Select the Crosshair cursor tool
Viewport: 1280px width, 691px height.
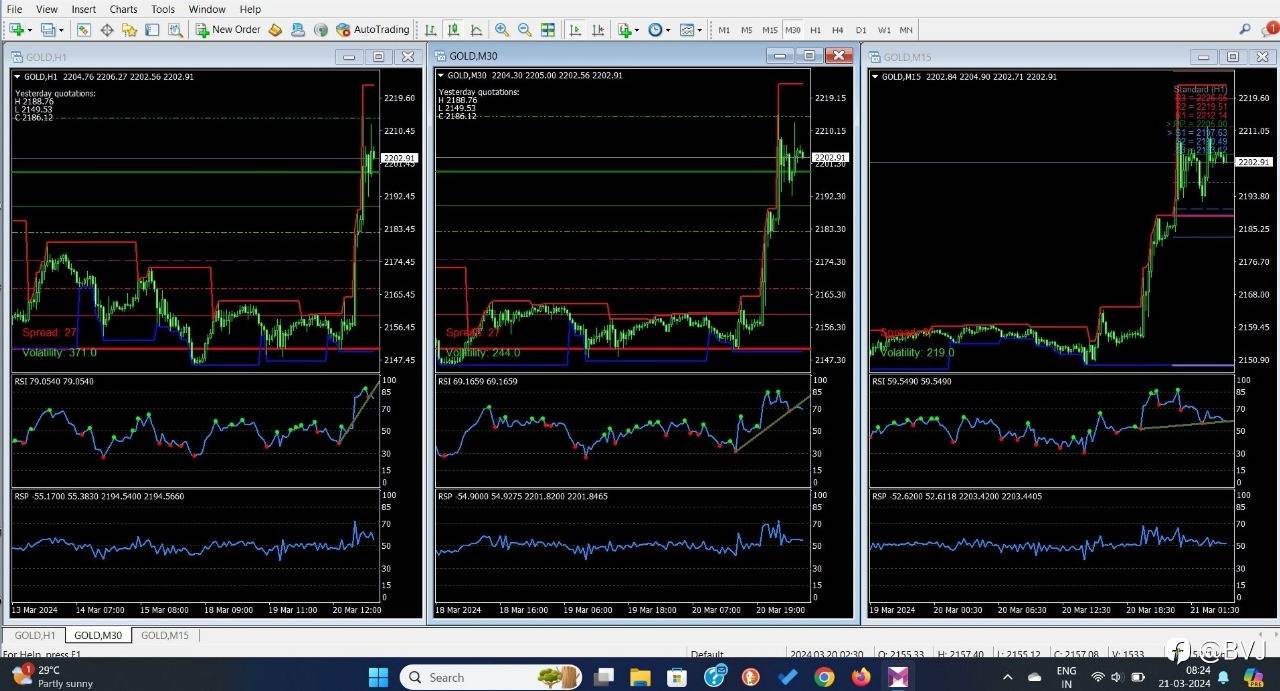(107, 30)
